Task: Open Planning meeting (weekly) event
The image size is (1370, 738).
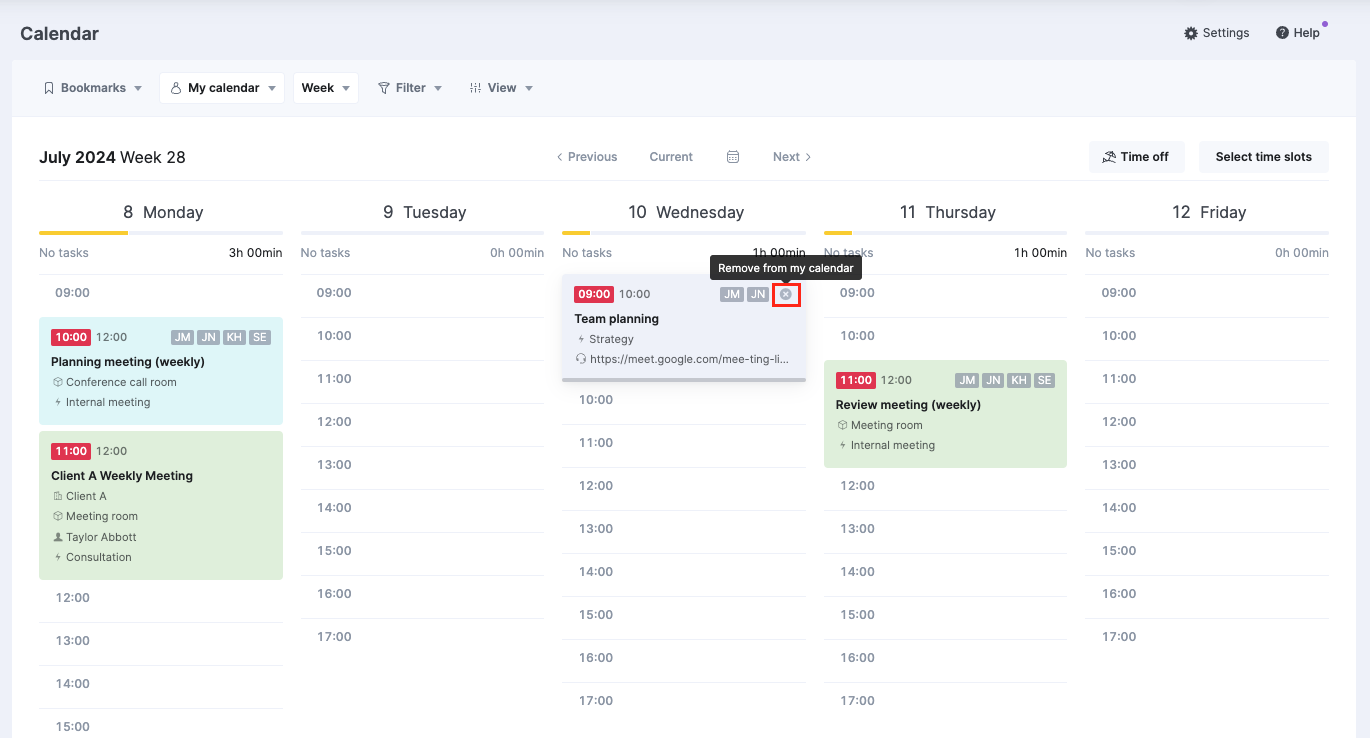Action: [x=127, y=362]
